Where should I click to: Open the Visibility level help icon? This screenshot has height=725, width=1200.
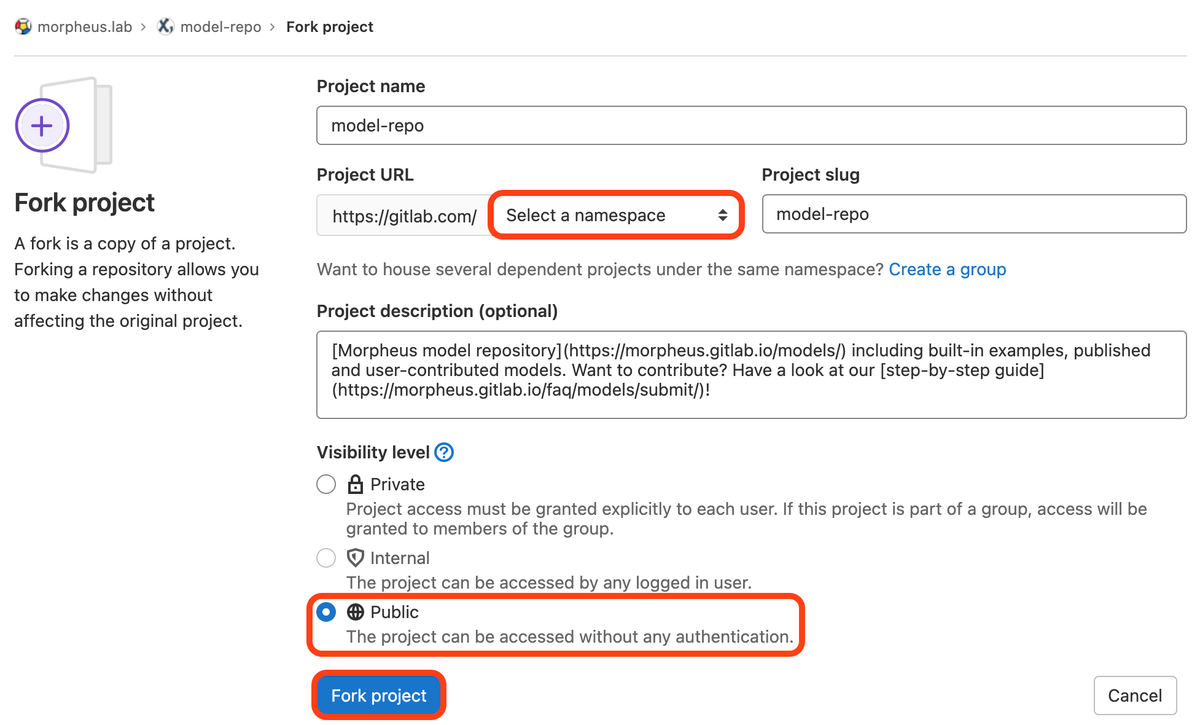(x=444, y=452)
